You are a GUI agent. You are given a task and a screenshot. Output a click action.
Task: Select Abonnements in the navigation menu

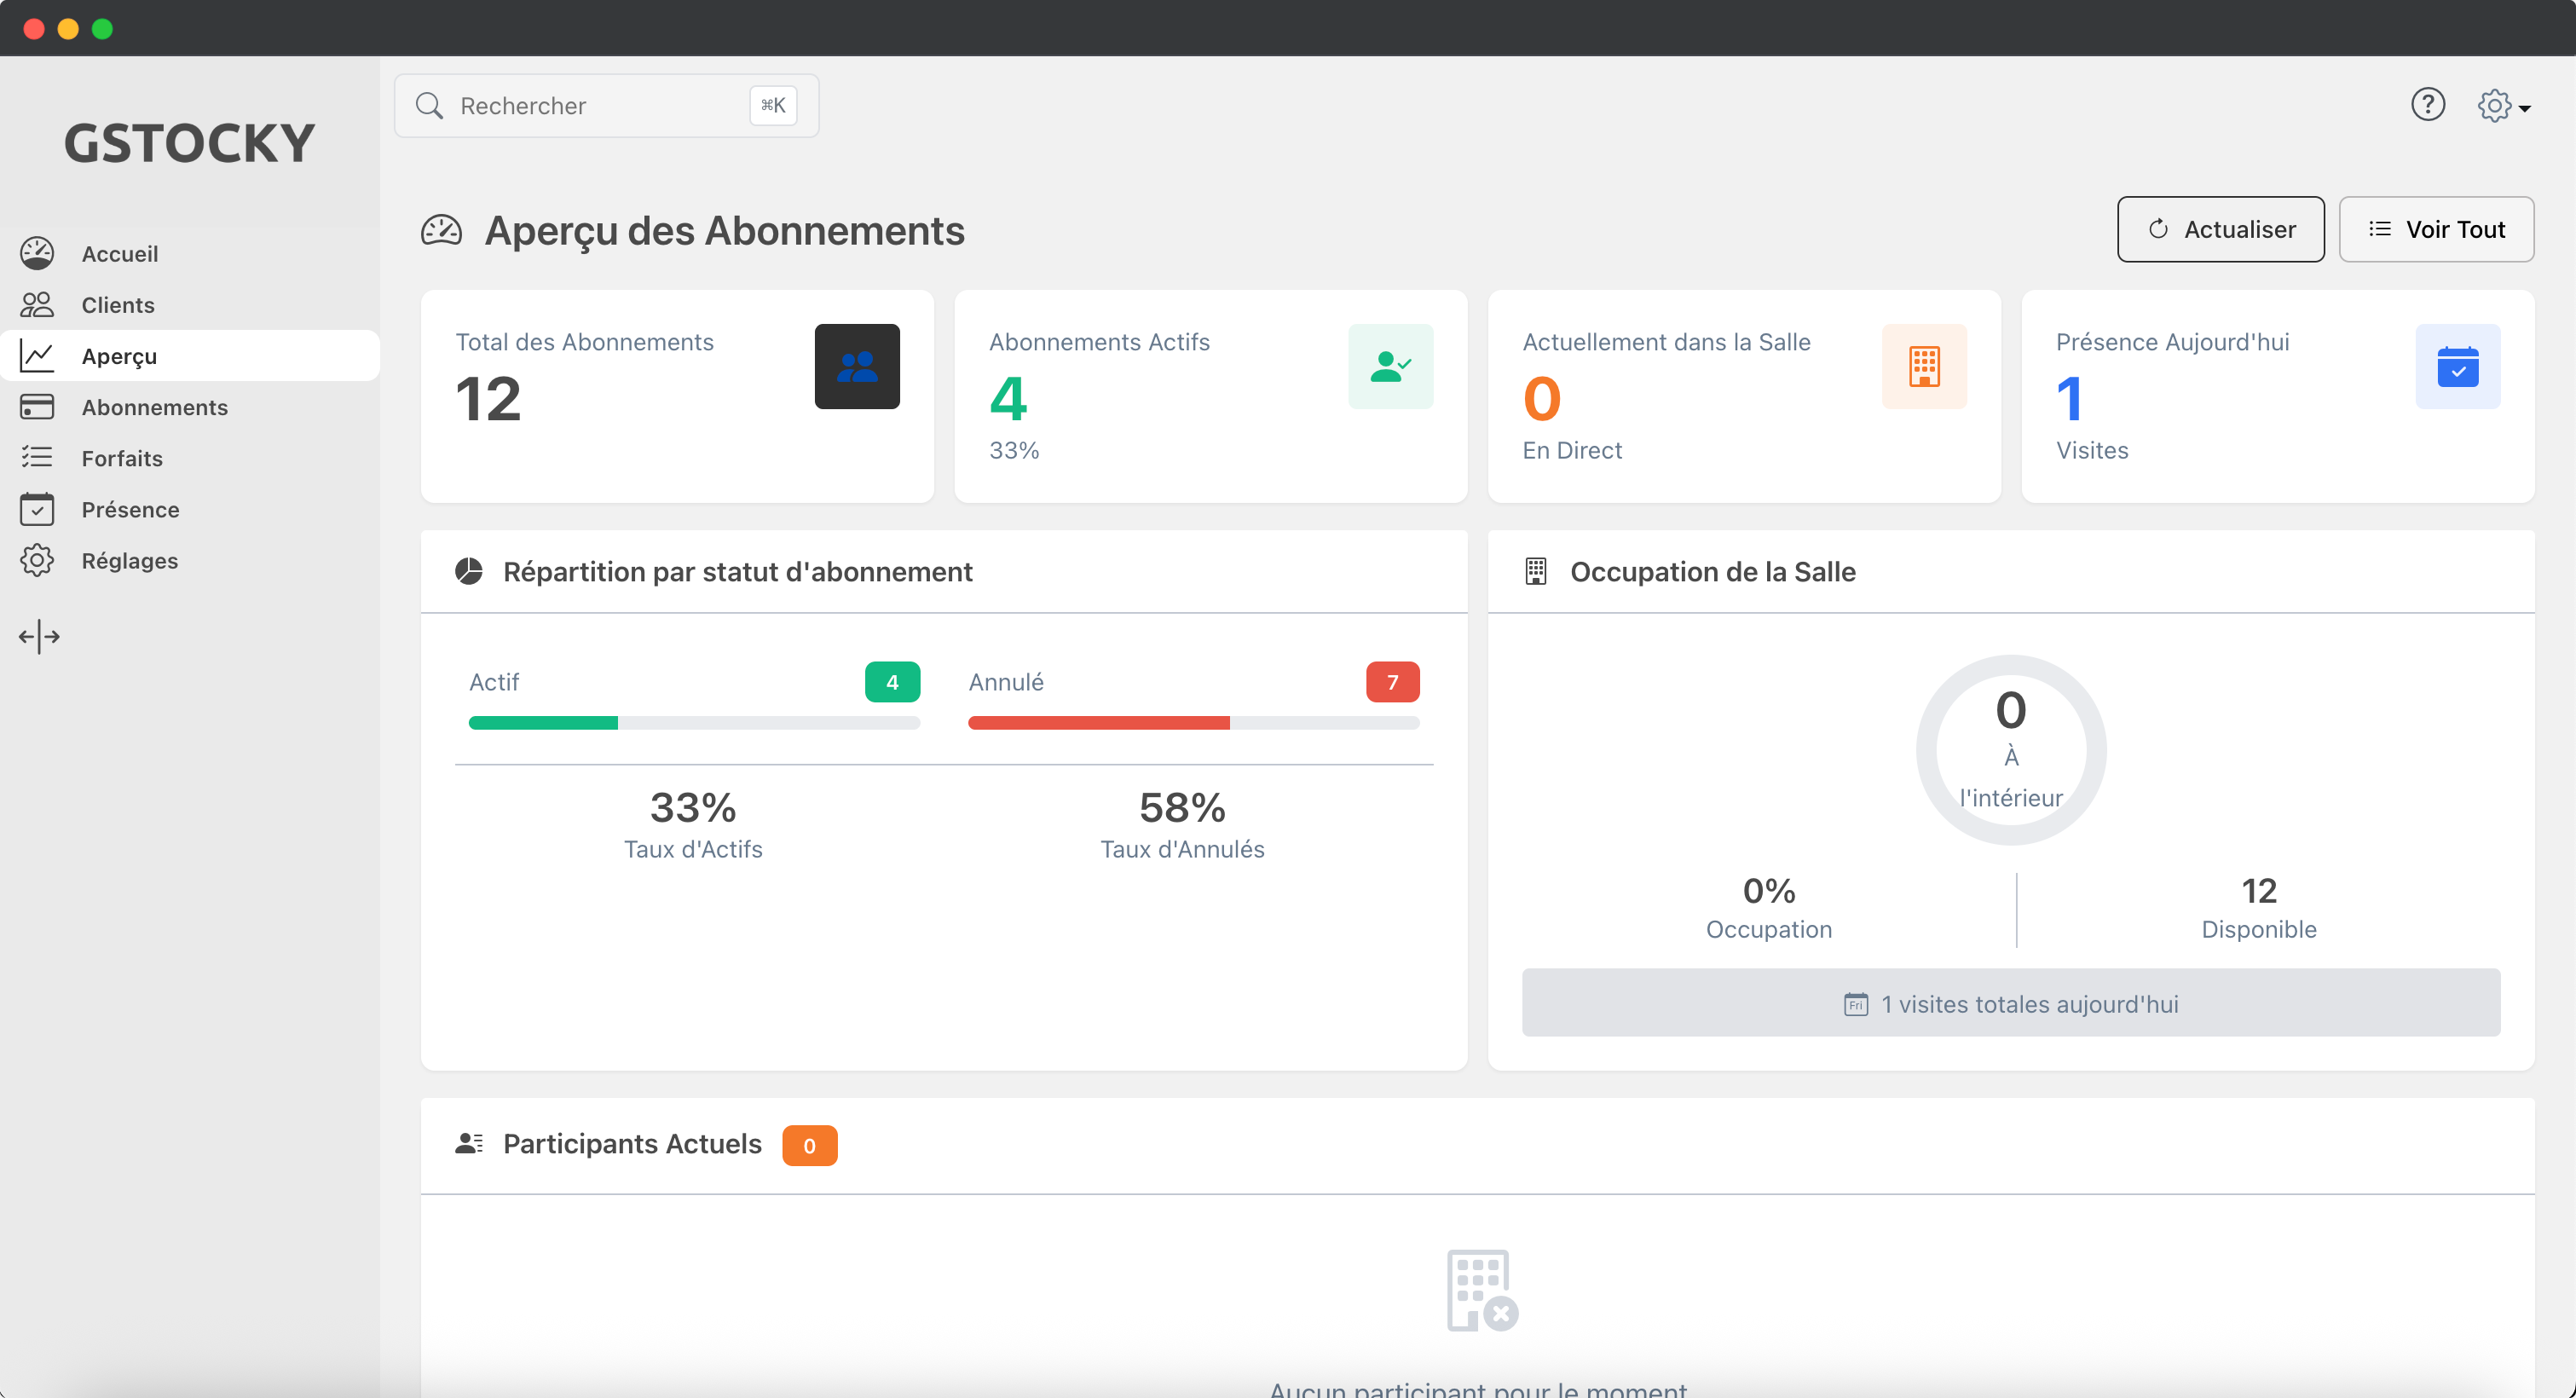coord(154,407)
